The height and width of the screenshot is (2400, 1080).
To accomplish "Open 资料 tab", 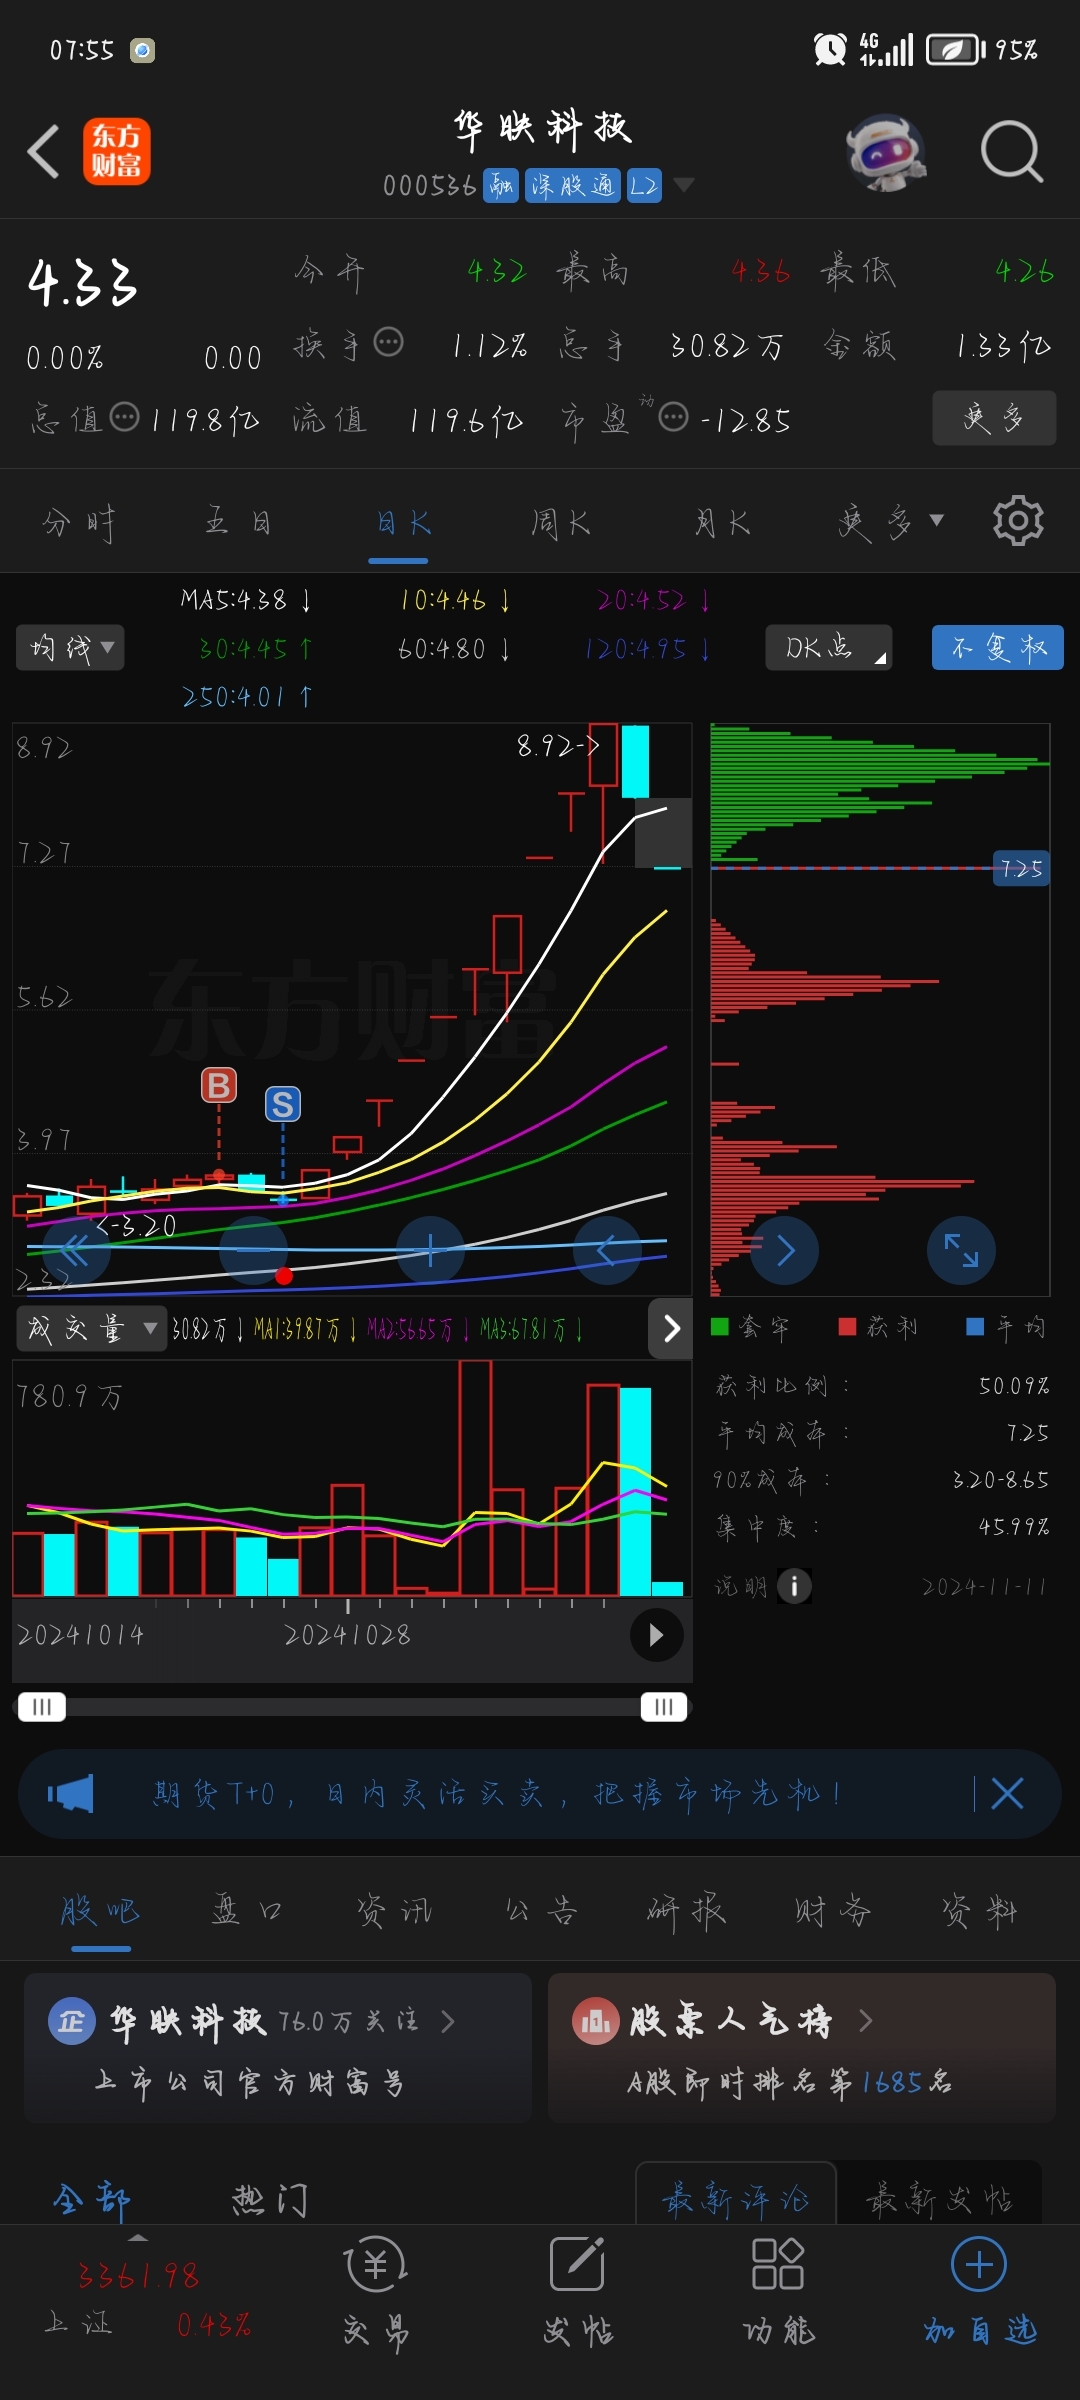I will coord(979,1911).
